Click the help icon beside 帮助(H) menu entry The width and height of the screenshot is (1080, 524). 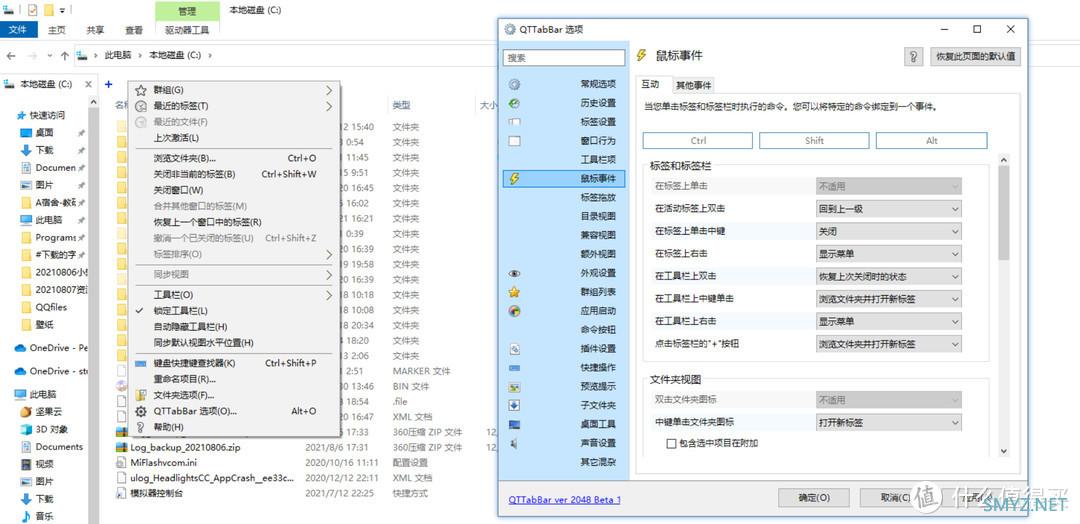point(141,427)
